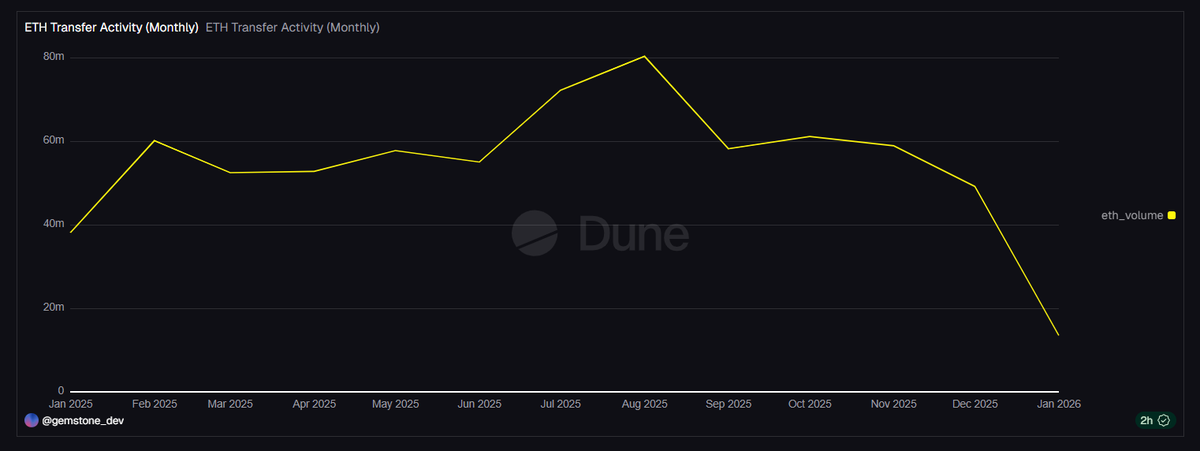Click the Jan 2025 x-axis label
1200x451 pixels.
pos(70,404)
